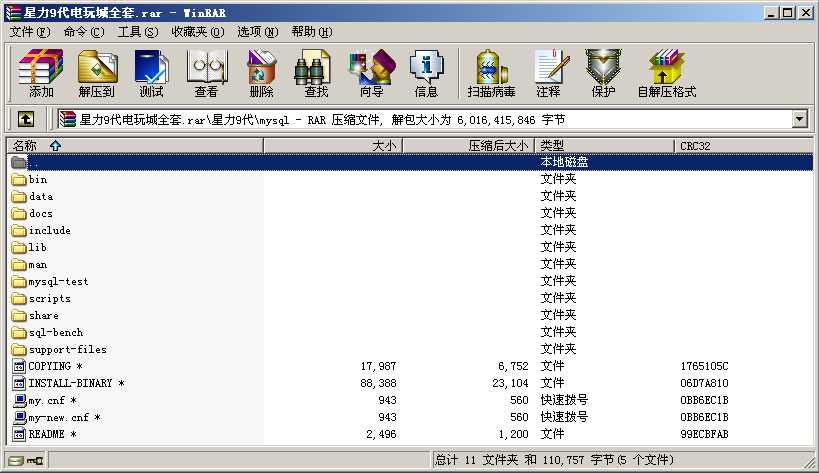Click the WinRAR title bar icon

click(x=13, y=13)
